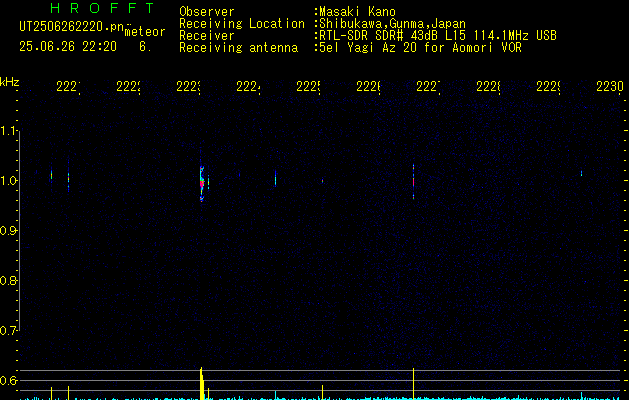Click the yellow intensity spike just before 2227
Screen dimensions: 629x400
413,384
